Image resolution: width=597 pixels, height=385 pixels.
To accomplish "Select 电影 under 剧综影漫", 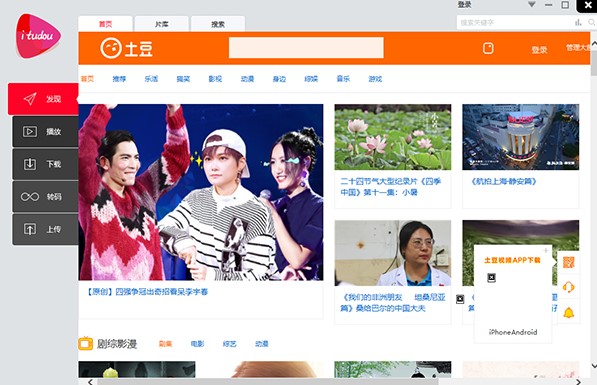I will point(197,344).
